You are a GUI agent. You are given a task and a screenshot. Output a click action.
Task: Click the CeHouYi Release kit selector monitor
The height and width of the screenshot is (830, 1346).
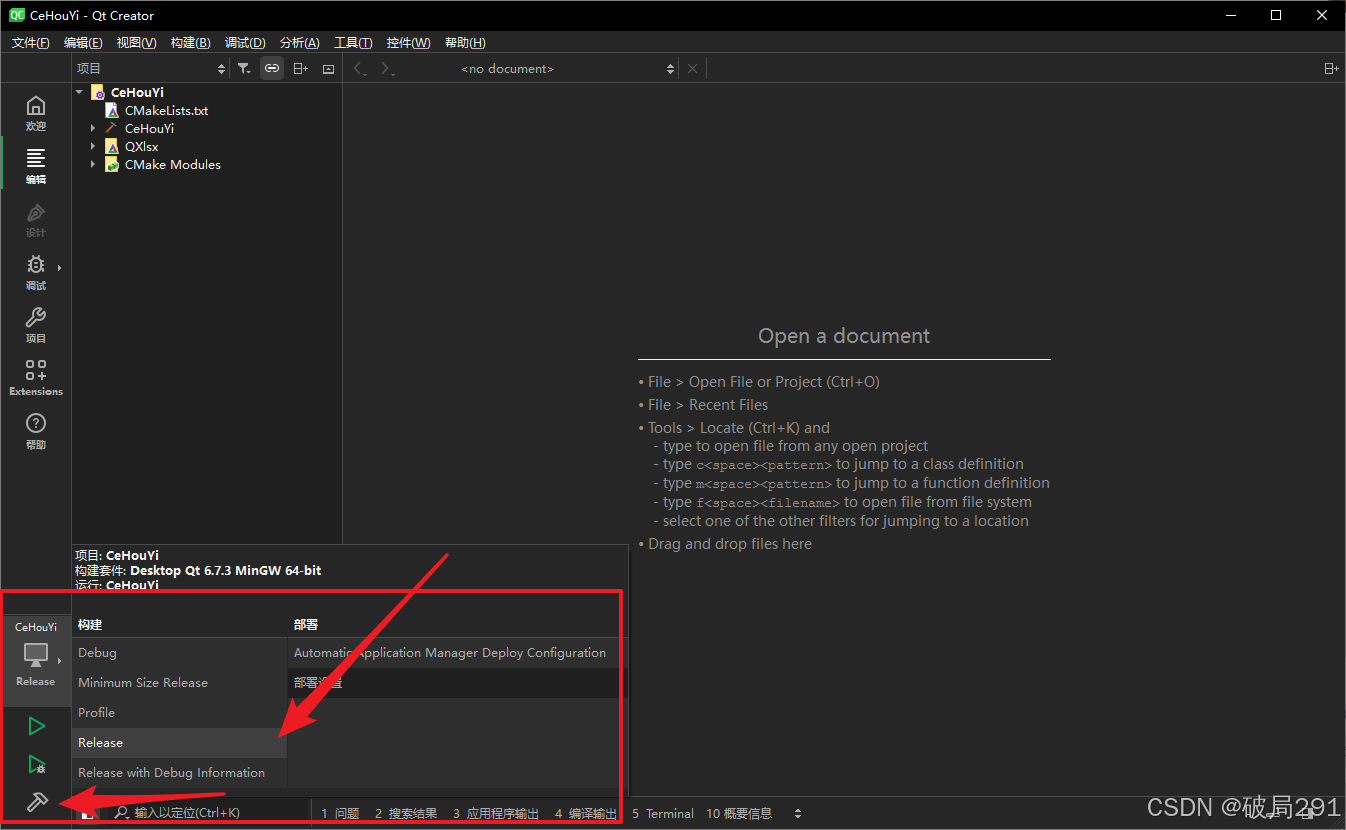(36, 654)
